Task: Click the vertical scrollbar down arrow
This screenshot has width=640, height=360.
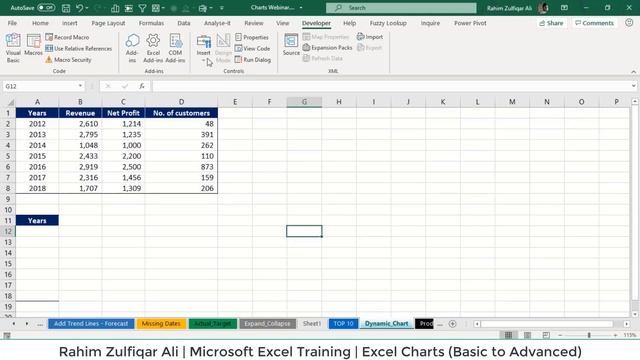Action: (x=635, y=314)
